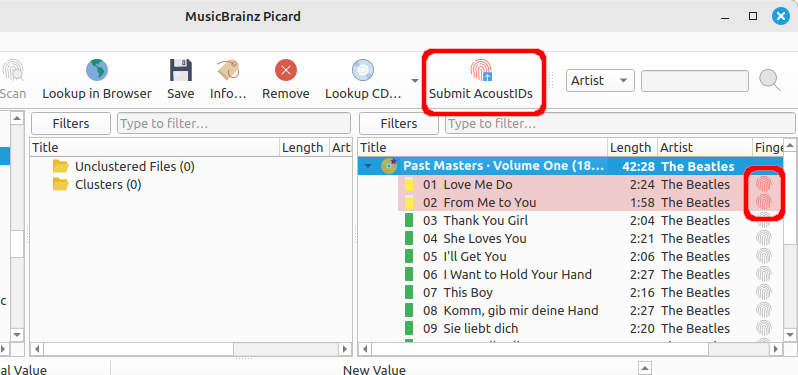
Task: Click the fingerprint icon for This Boy
Action: coord(763,292)
